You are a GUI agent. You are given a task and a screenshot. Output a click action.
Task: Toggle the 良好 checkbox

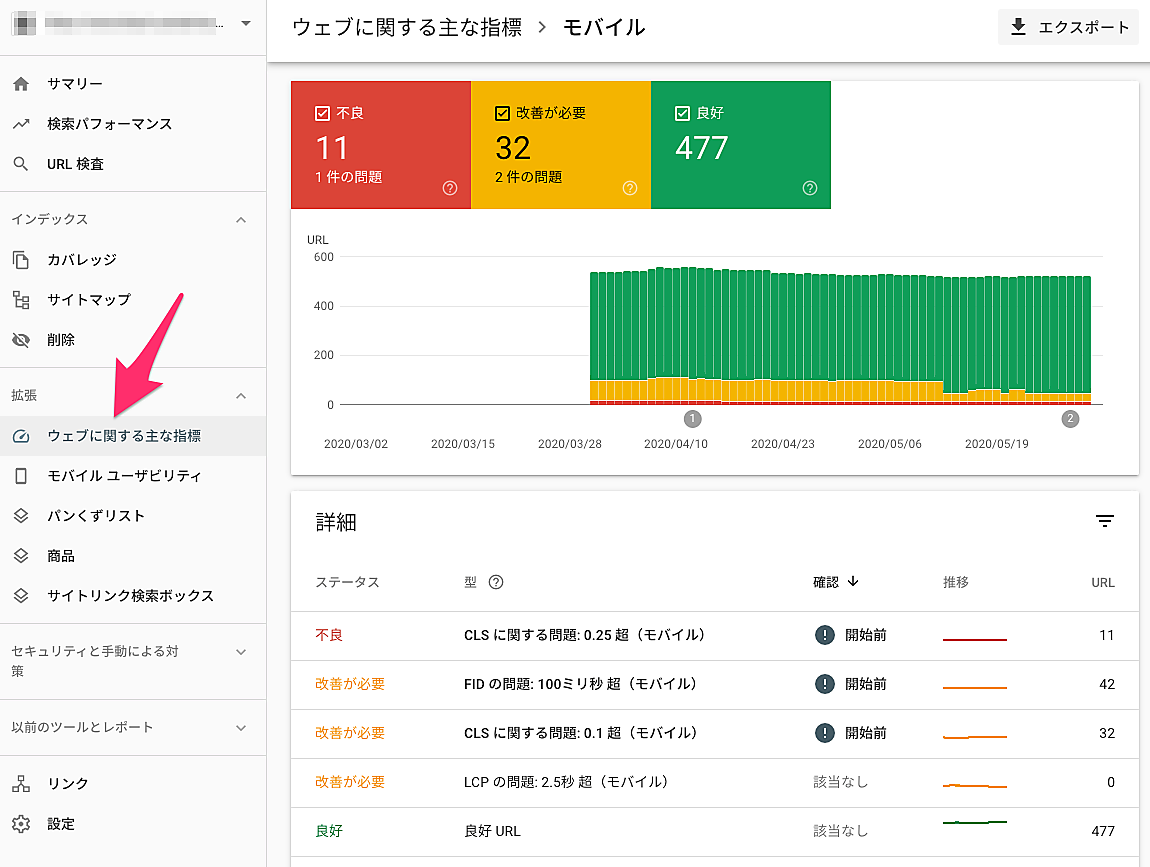[682, 113]
